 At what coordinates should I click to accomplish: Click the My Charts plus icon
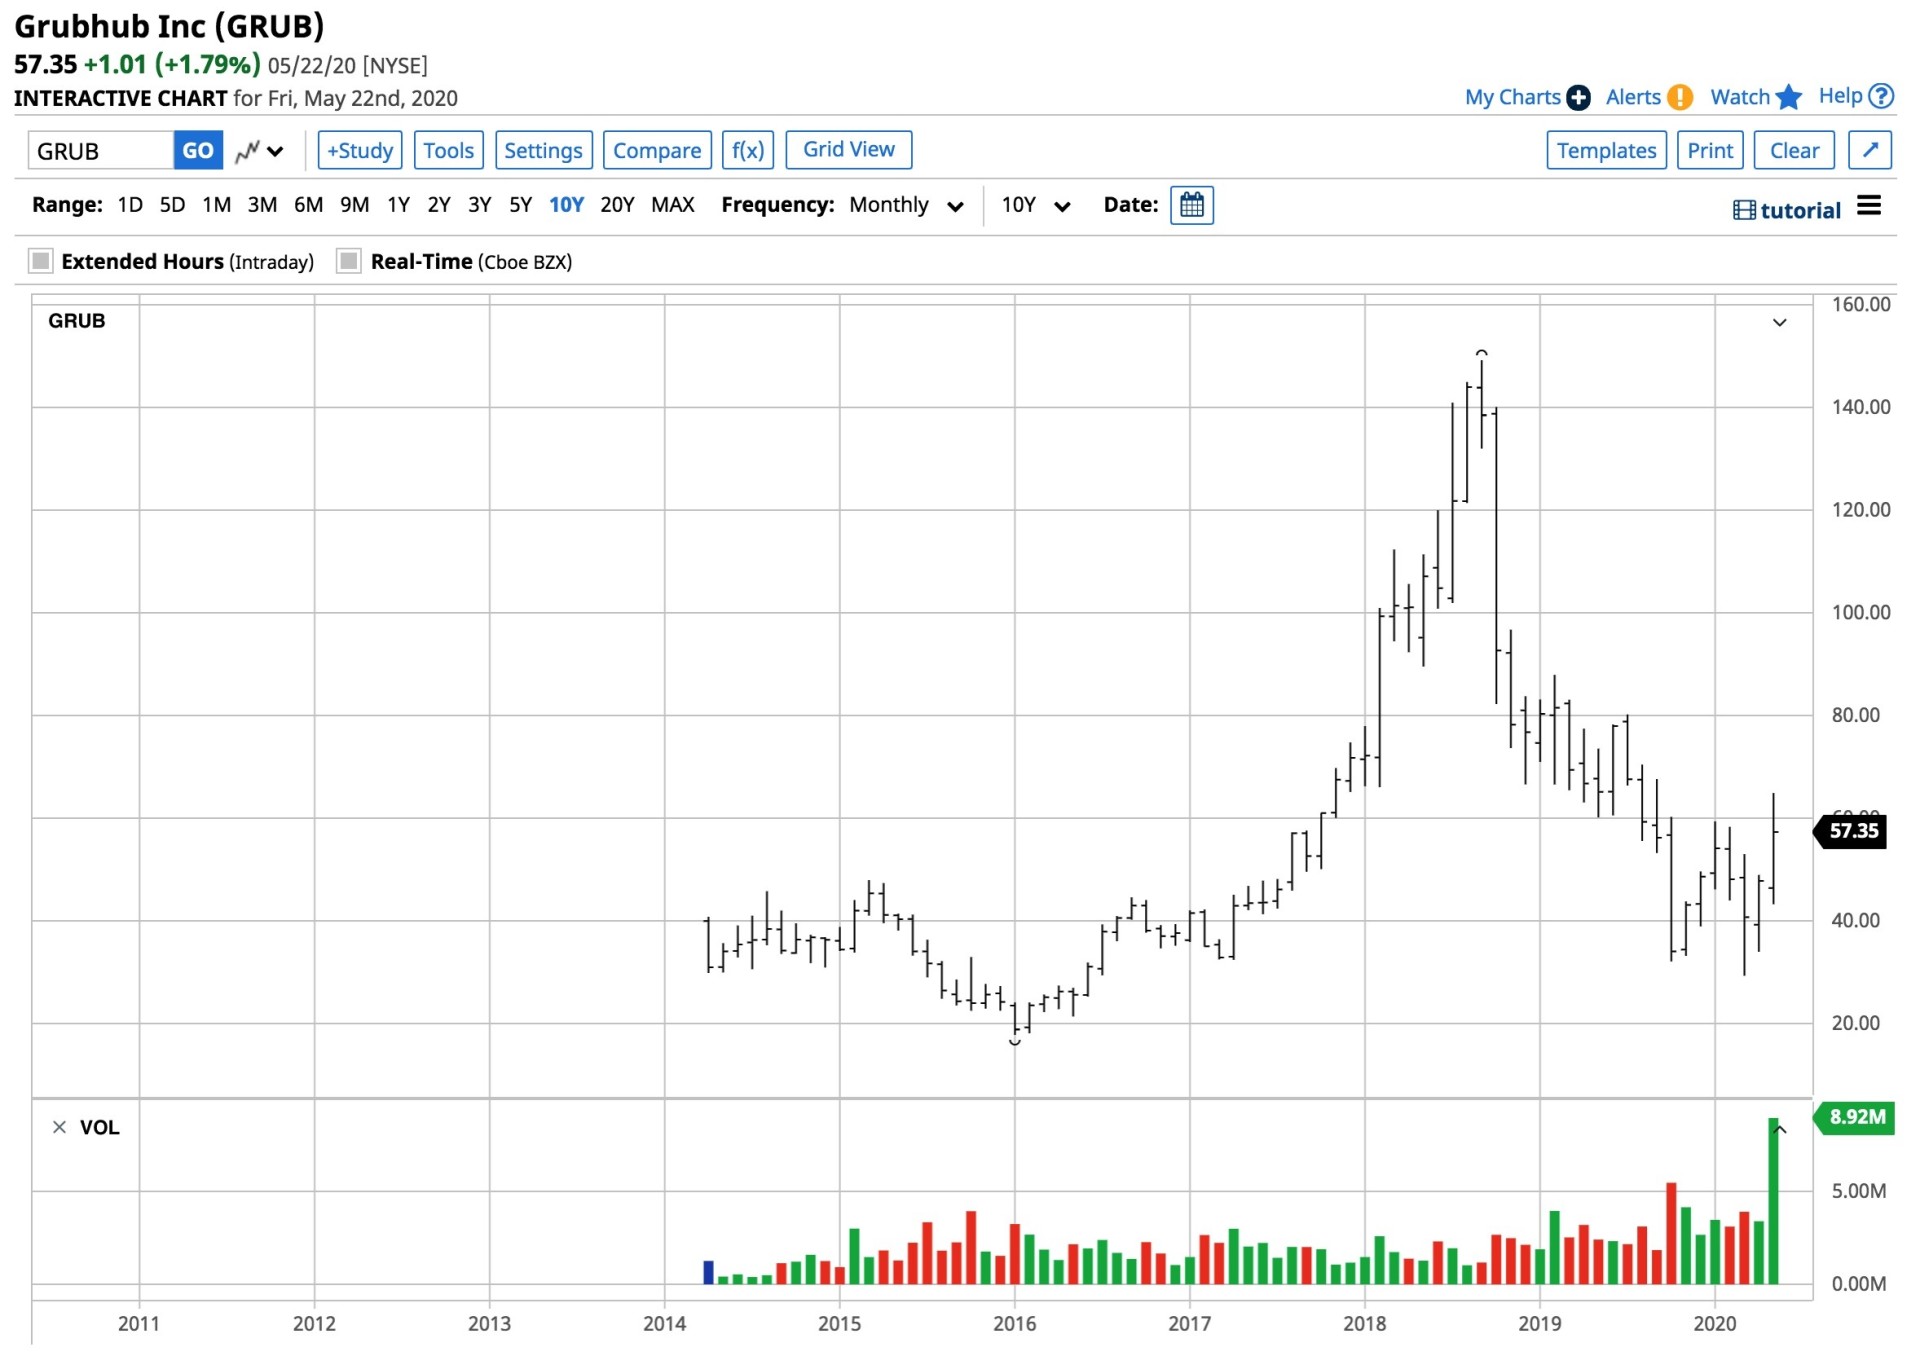[x=1578, y=97]
